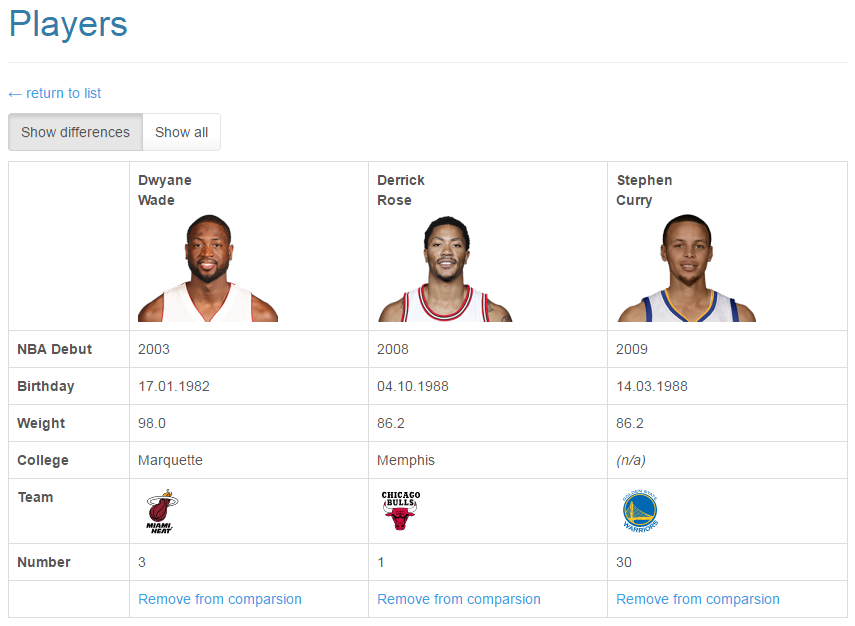The image size is (855, 626).
Task: Remove Stephen Curry from comparison
Action: pos(697,598)
